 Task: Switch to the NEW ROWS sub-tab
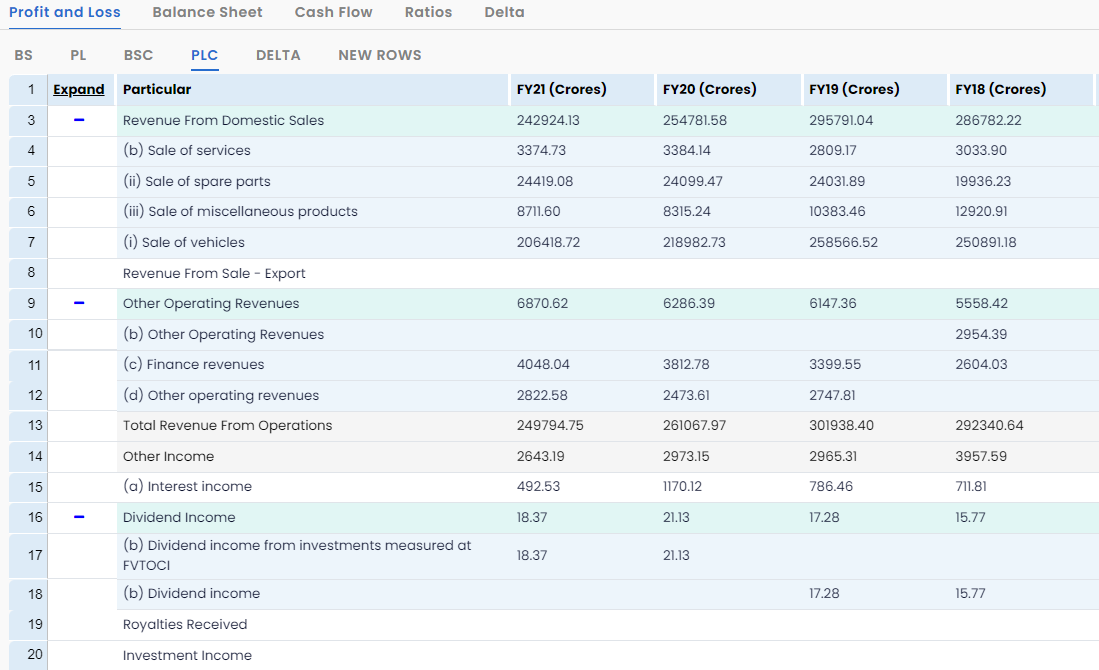pos(379,55)
